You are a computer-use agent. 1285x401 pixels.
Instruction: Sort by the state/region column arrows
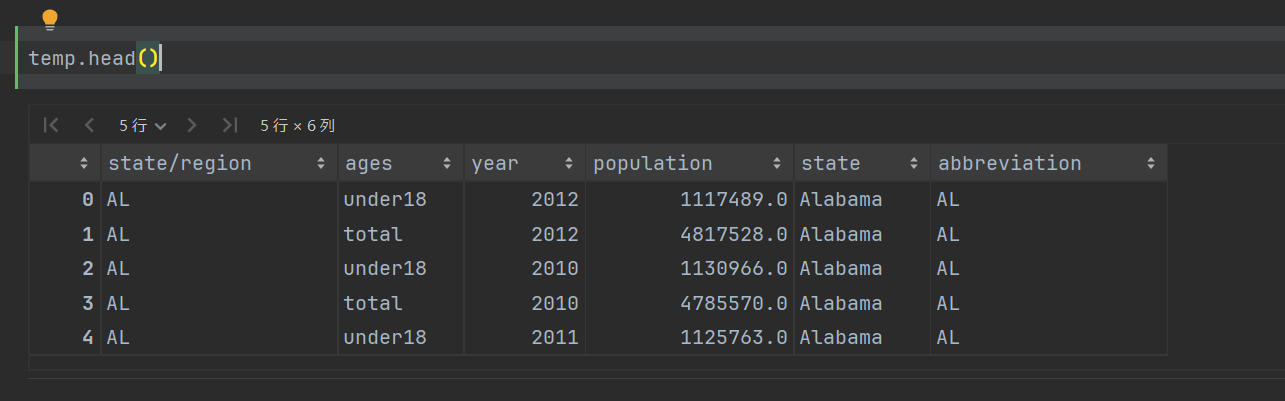[x=321, y=163]
